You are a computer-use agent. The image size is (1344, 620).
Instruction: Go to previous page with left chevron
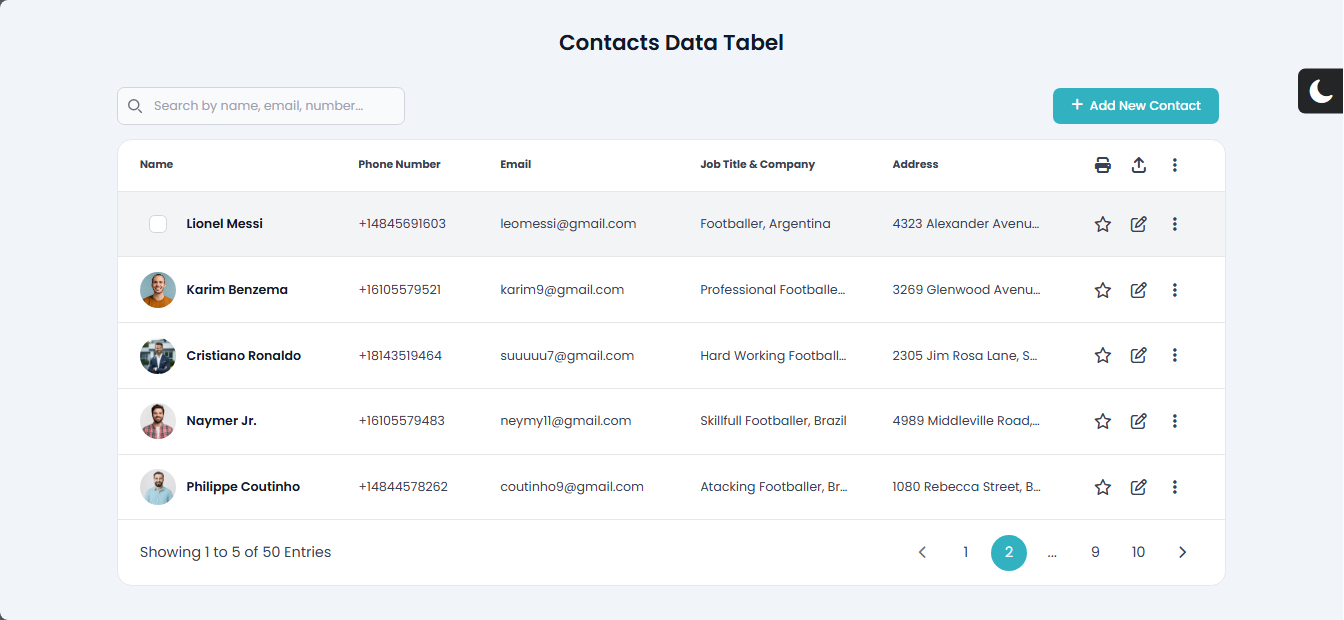click(x=922, y=552)
